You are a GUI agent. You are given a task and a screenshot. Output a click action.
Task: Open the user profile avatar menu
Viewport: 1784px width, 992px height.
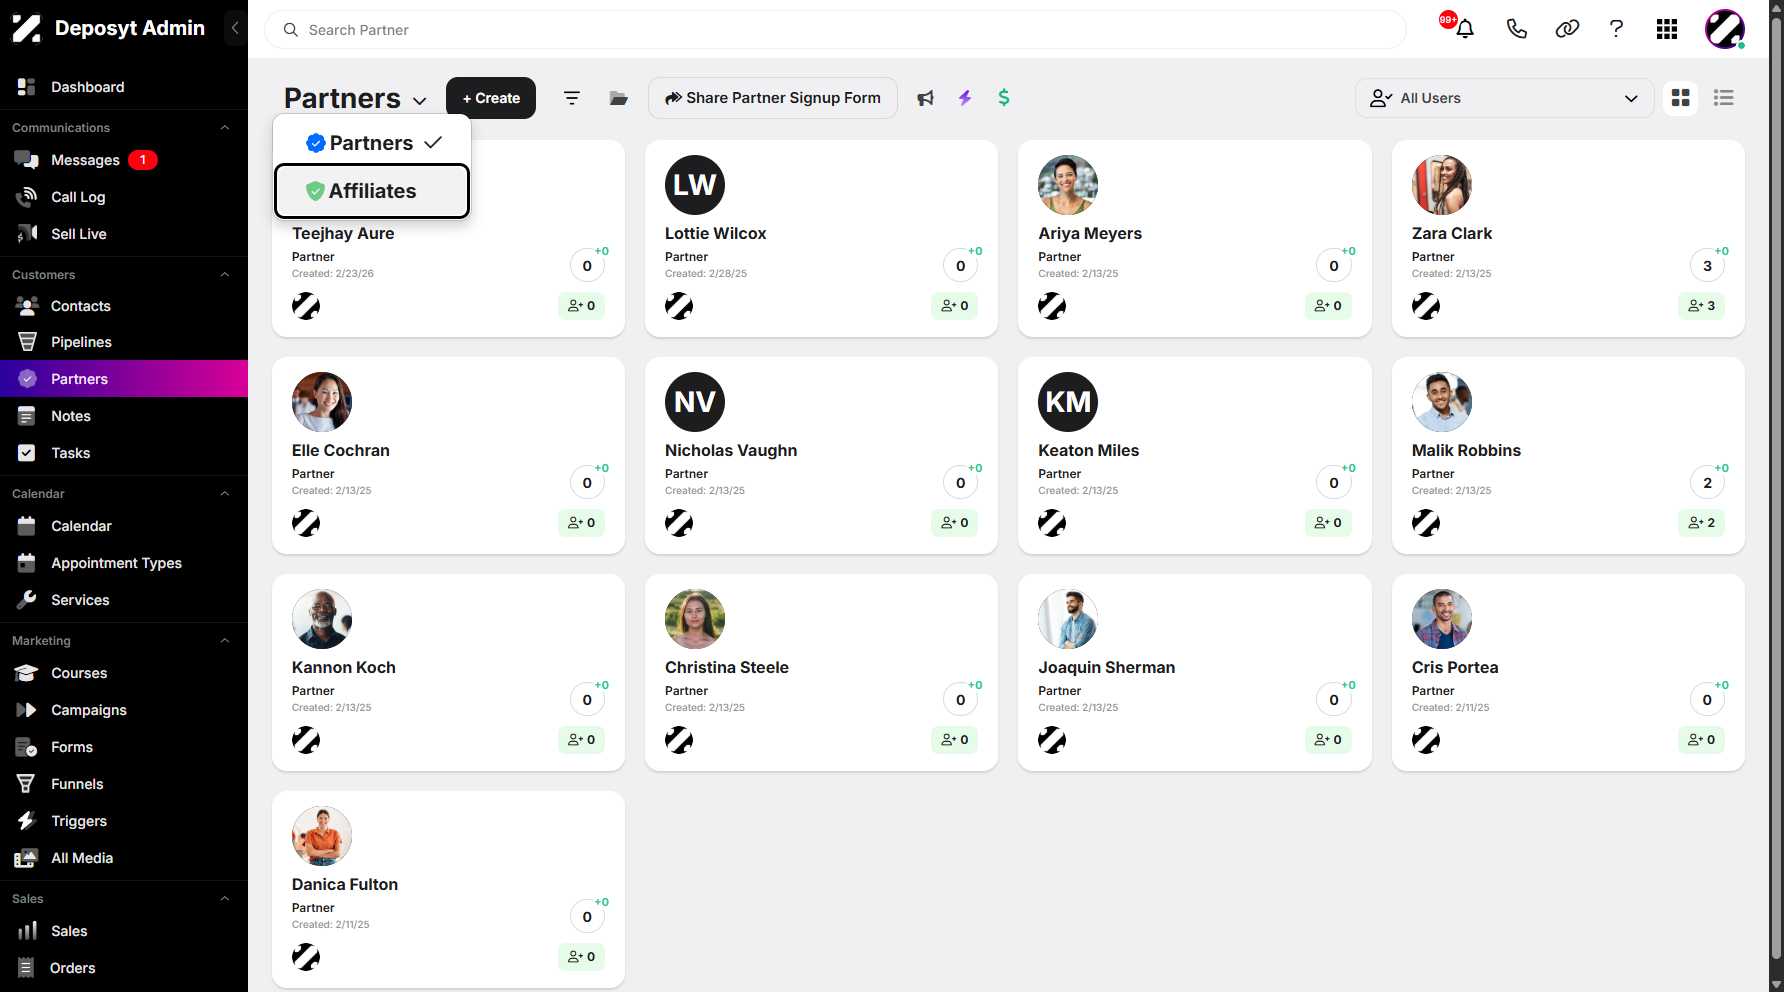(x=1725, y=29)
